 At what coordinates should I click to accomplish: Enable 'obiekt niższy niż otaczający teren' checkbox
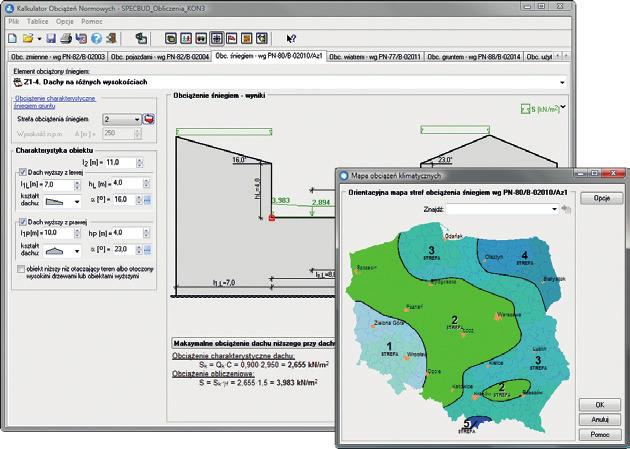point(21,269)
